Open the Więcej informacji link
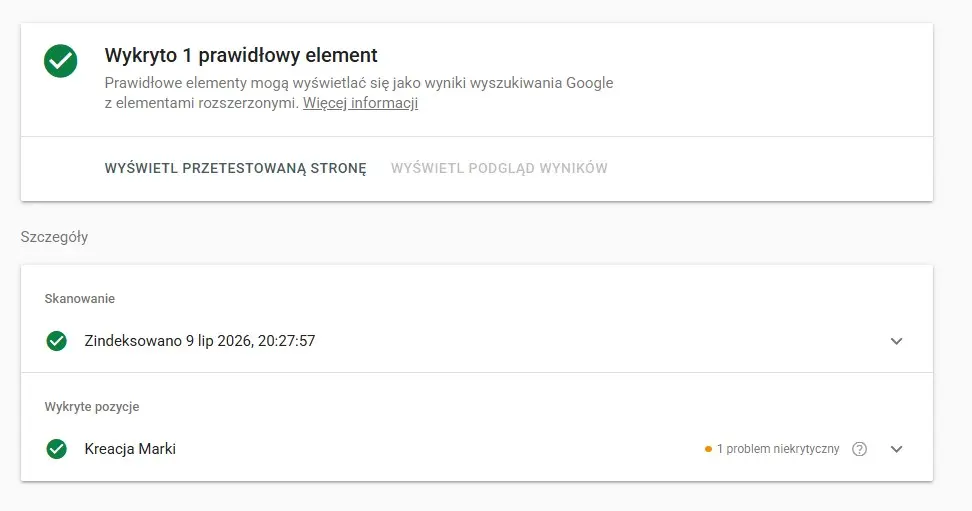 click(360, 103)
